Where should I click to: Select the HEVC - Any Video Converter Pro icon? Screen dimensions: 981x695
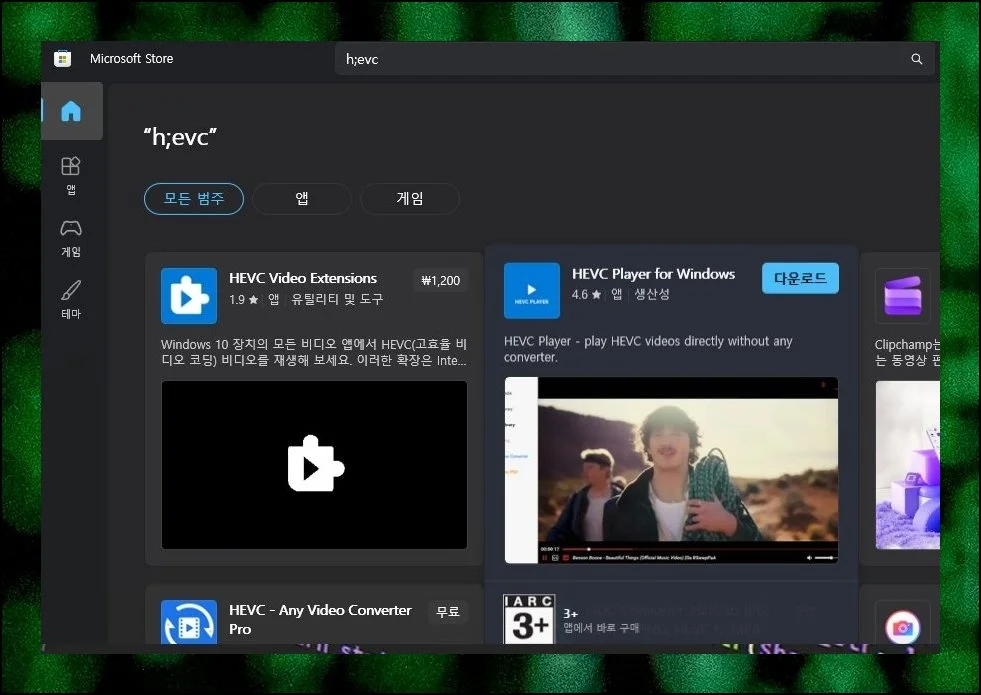[188, 620]
